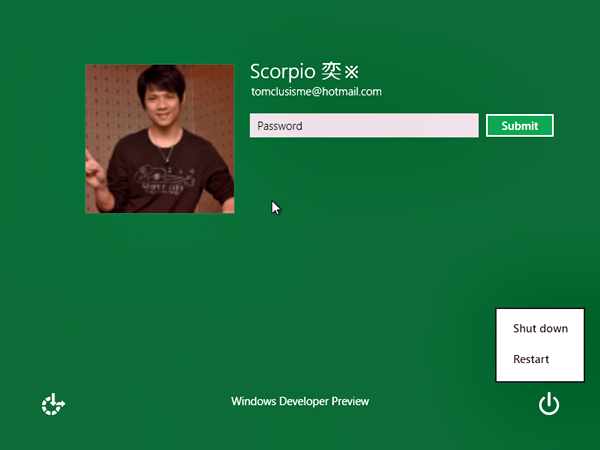Viewport: 600px width, 450px height.
Task: Click the white gap between Shut down and Restart
Action: click(x=540, y=344)
